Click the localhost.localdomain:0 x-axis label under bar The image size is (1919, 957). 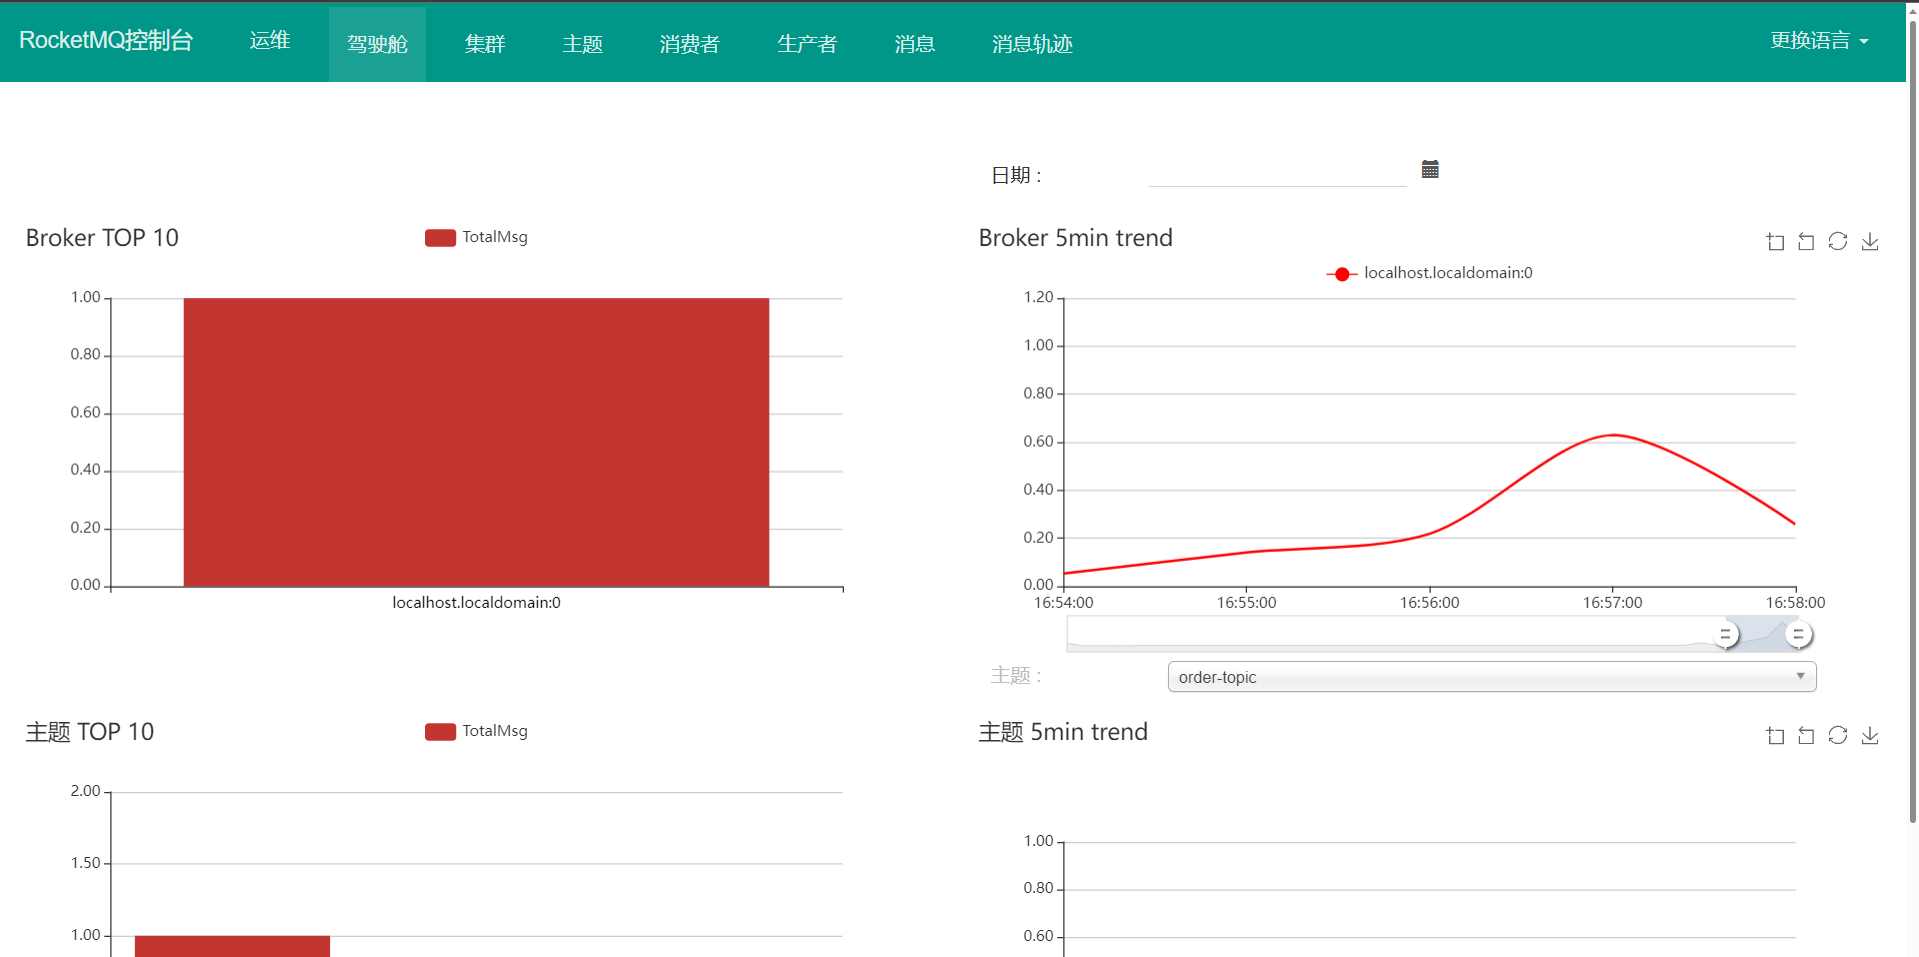coord(476,602)
